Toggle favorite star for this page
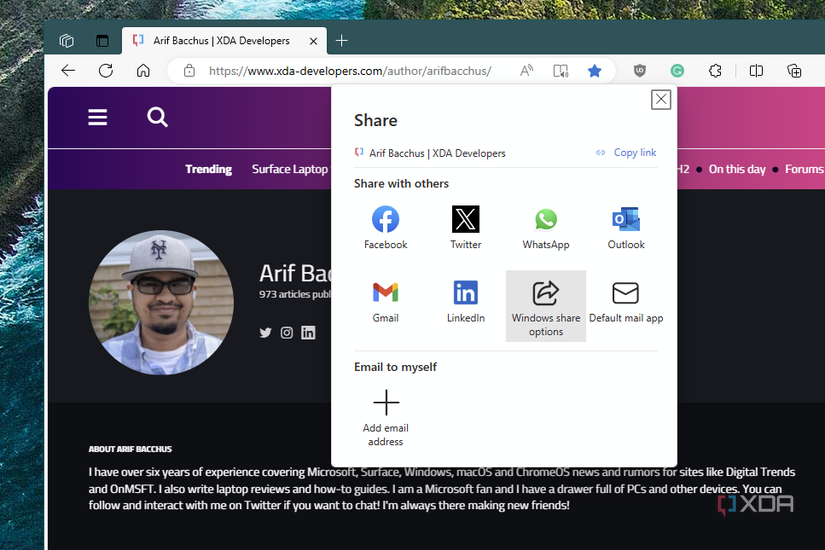Screen dimensions: 825x550 595,71
